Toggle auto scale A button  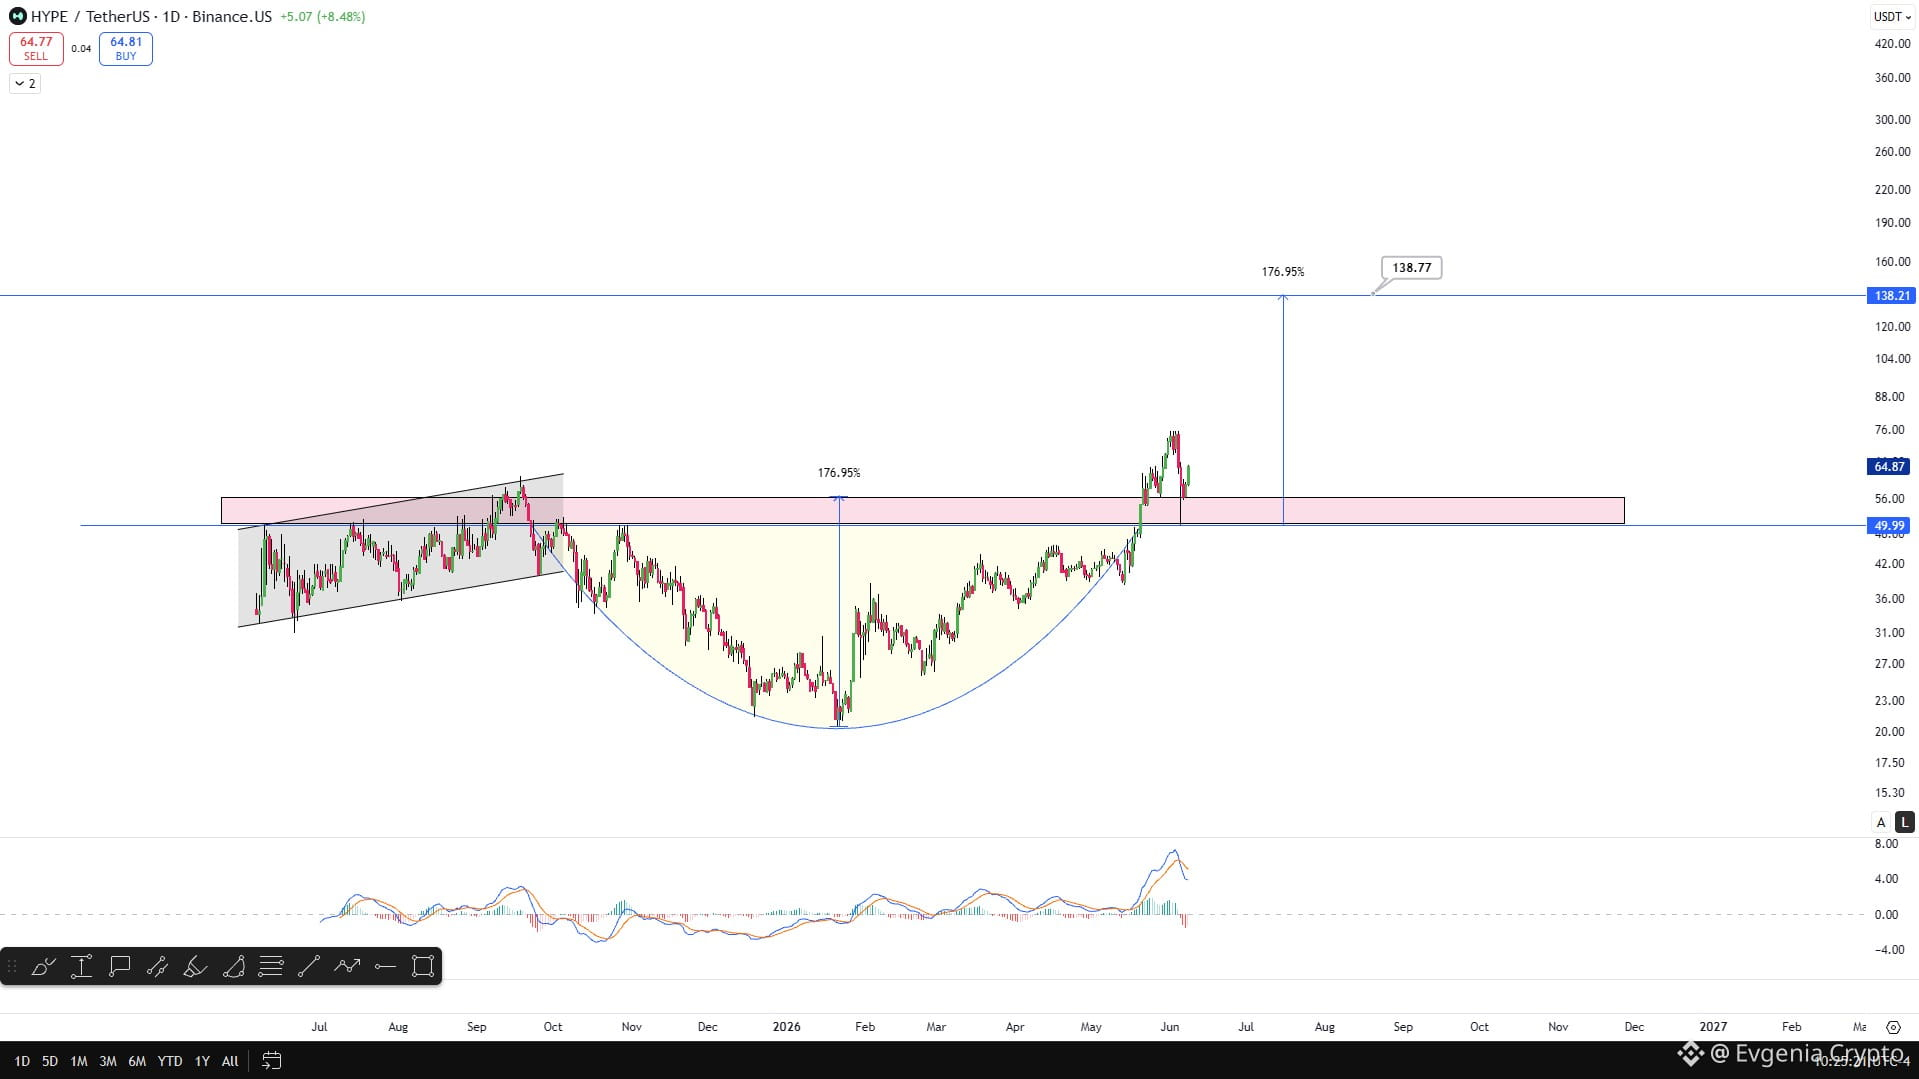[x=1881, y=822]
